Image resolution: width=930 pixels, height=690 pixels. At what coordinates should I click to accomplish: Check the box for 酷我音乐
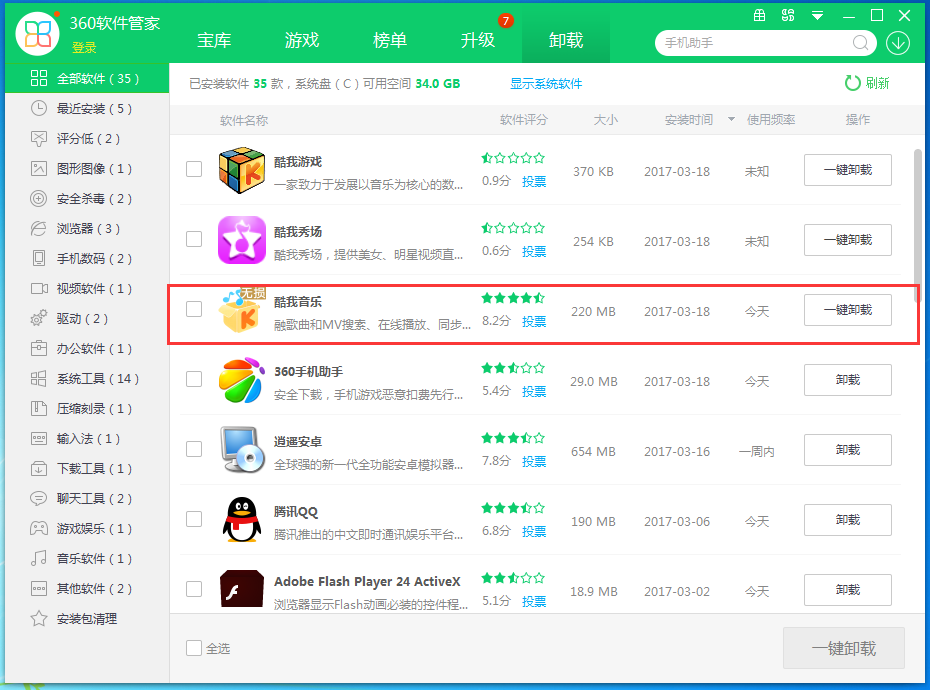coord(194,309)
